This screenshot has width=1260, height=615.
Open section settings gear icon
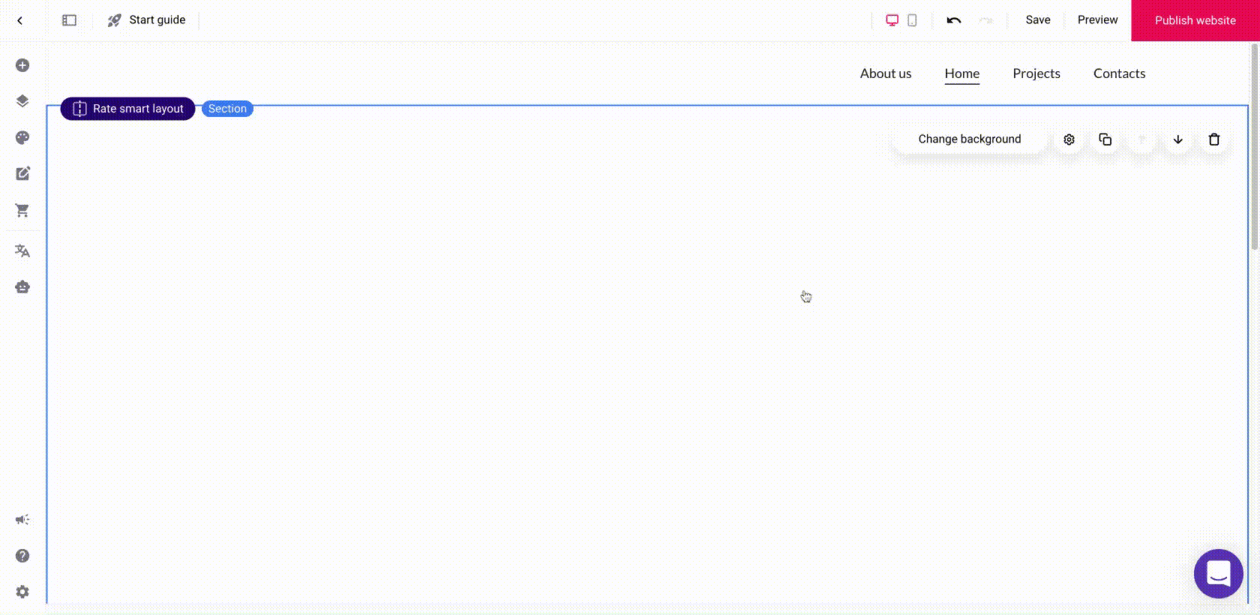point(1069,140)
